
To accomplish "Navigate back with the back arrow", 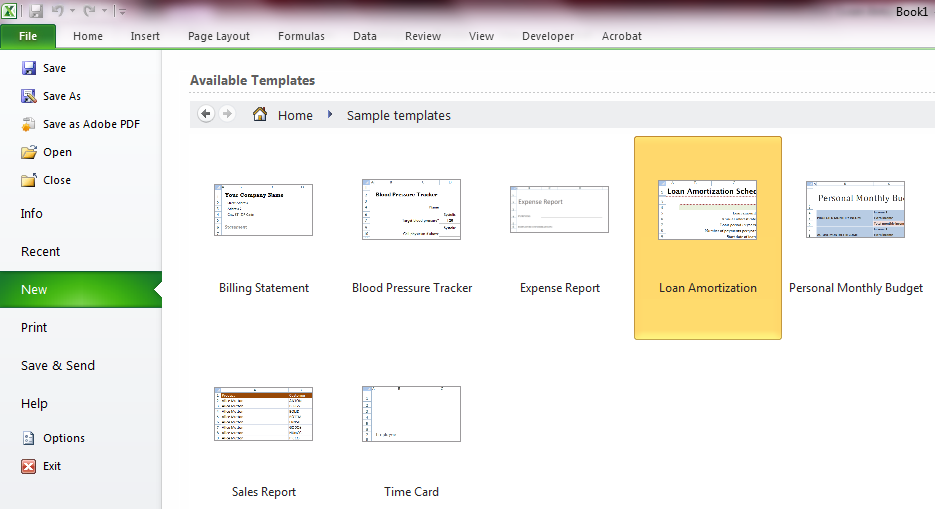I will 206,114.
